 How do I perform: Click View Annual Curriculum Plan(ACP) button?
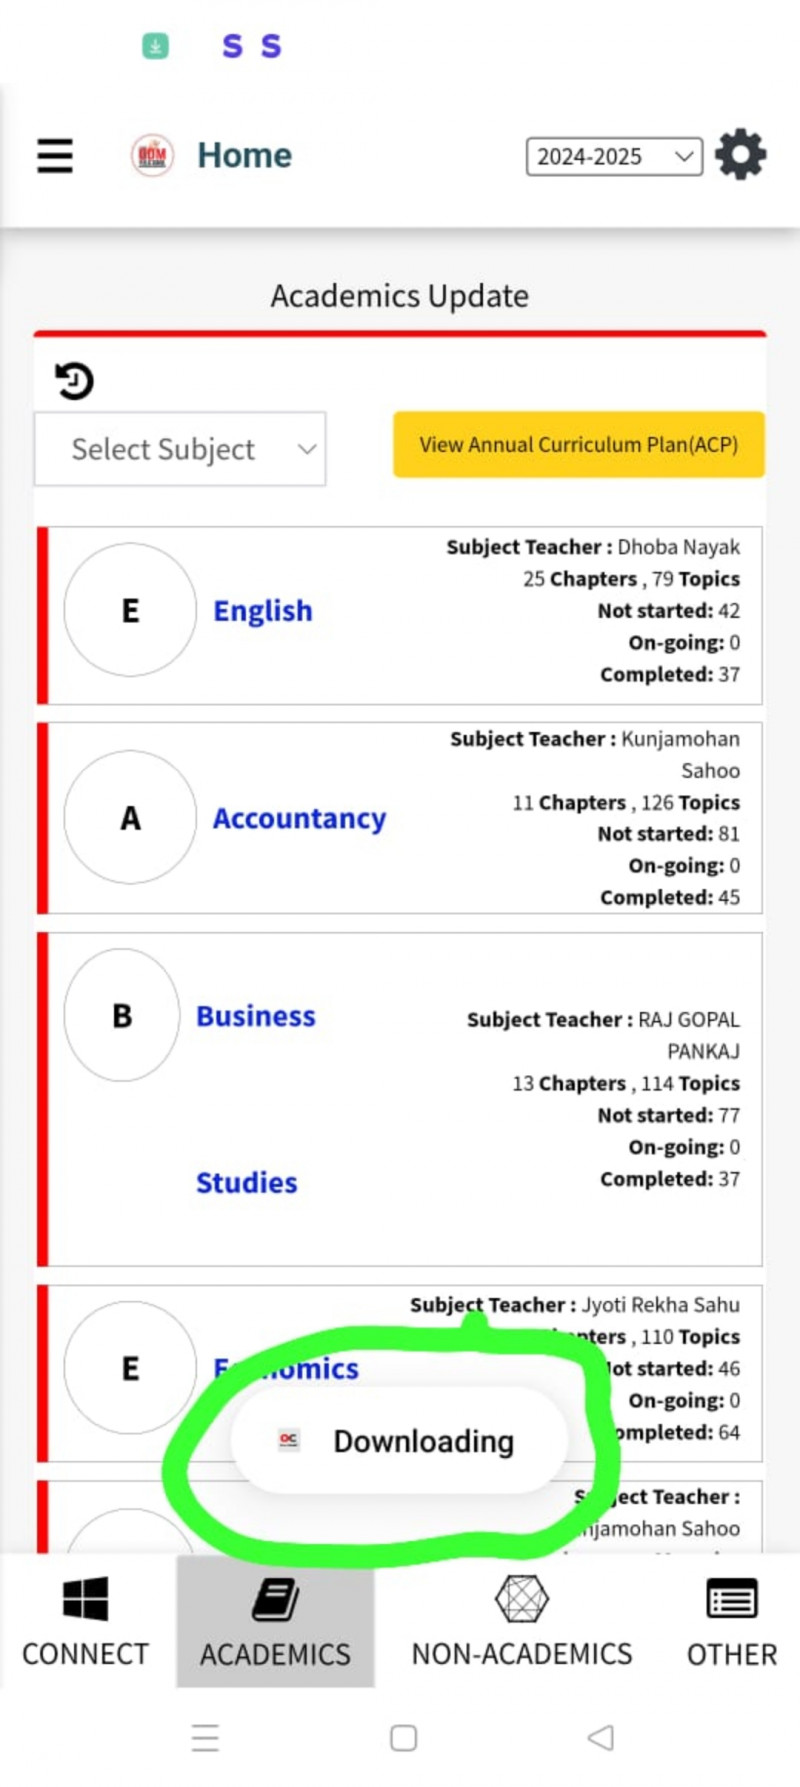click(578, 445)
